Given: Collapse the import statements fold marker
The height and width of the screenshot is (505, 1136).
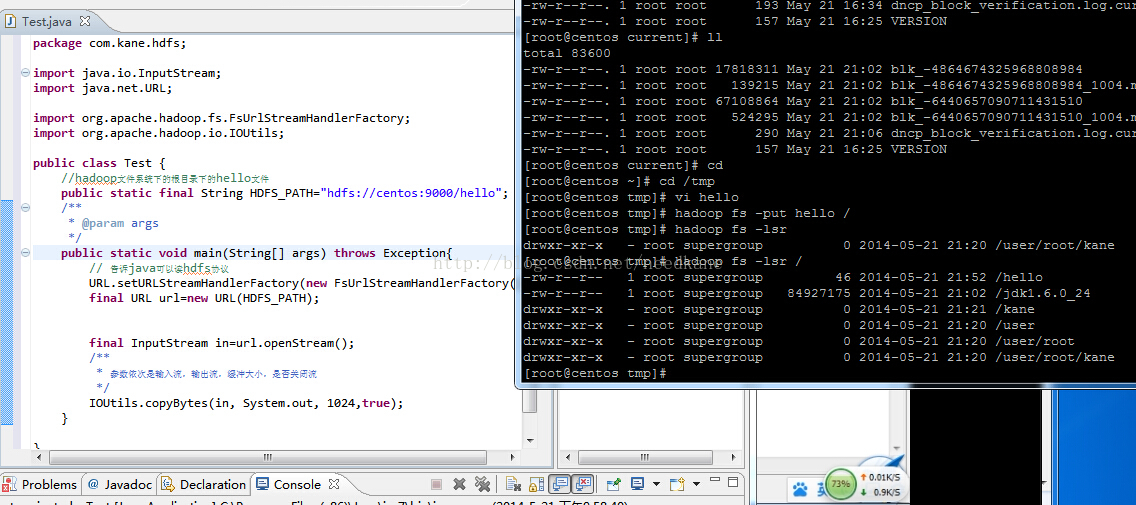Looking at the screenshot, I should pos(25,72).
